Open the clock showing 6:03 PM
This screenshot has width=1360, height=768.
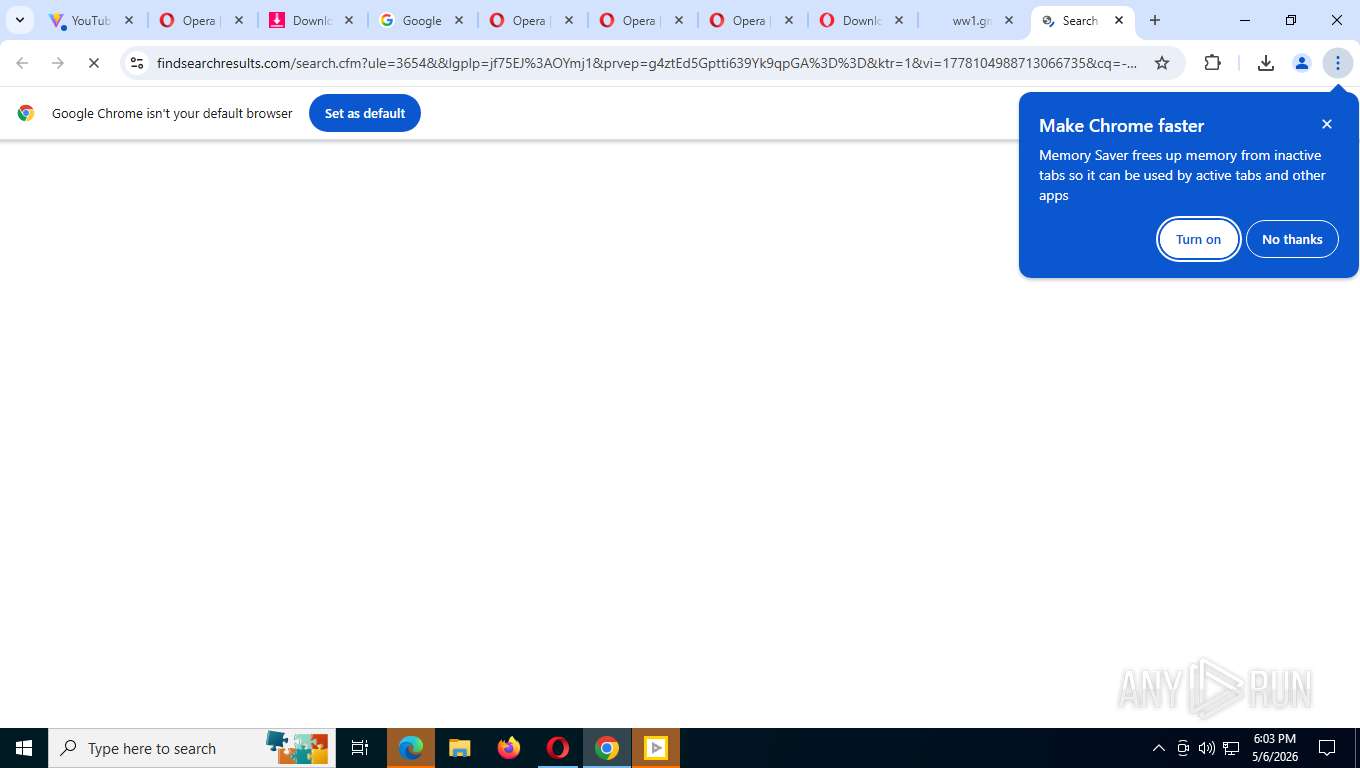[x=1275, y=748]
